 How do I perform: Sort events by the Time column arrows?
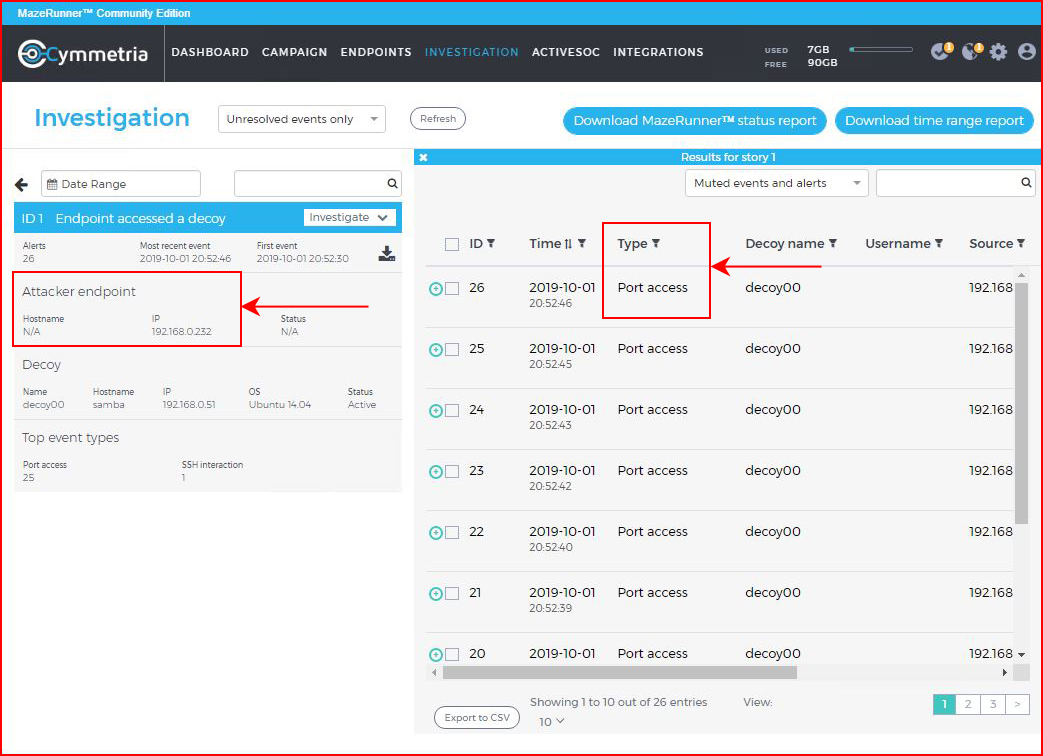point(568,244)
